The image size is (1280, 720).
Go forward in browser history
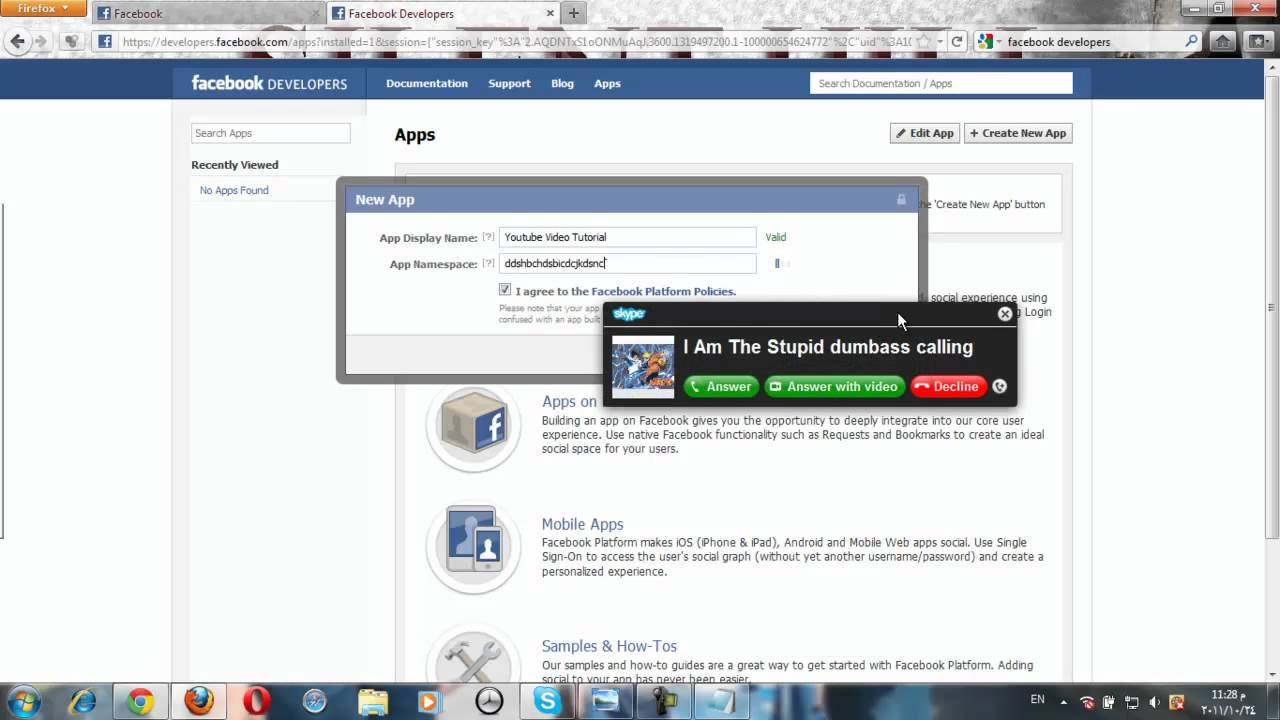(x=41, y=42)
